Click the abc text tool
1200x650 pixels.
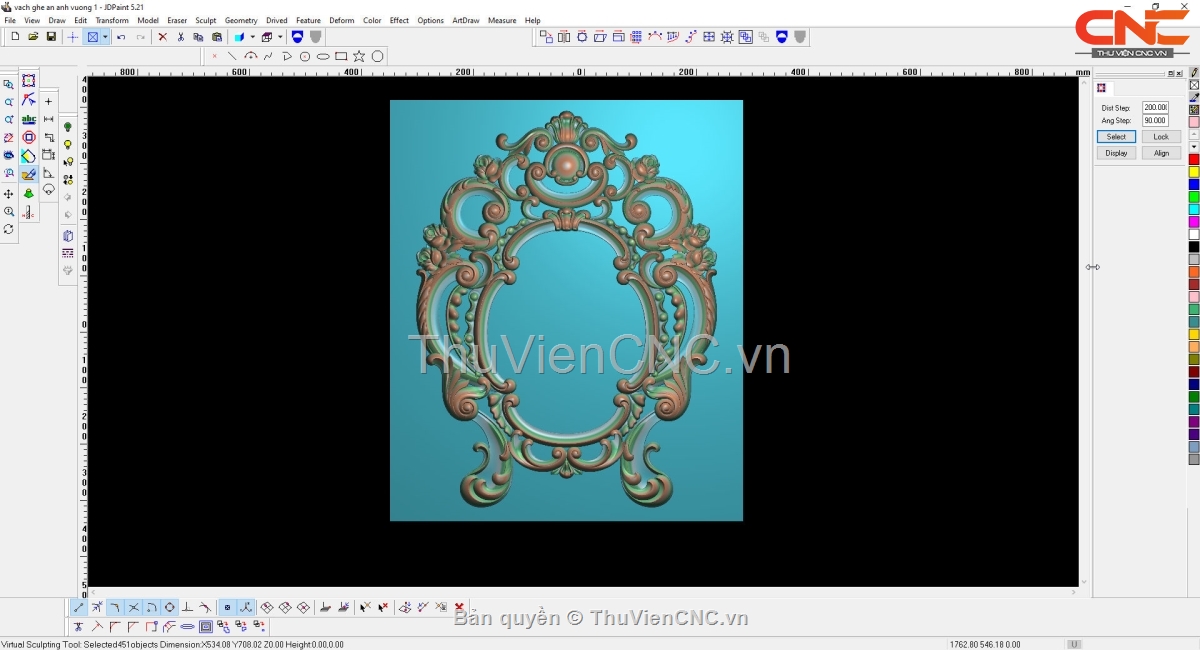(28, 120)
